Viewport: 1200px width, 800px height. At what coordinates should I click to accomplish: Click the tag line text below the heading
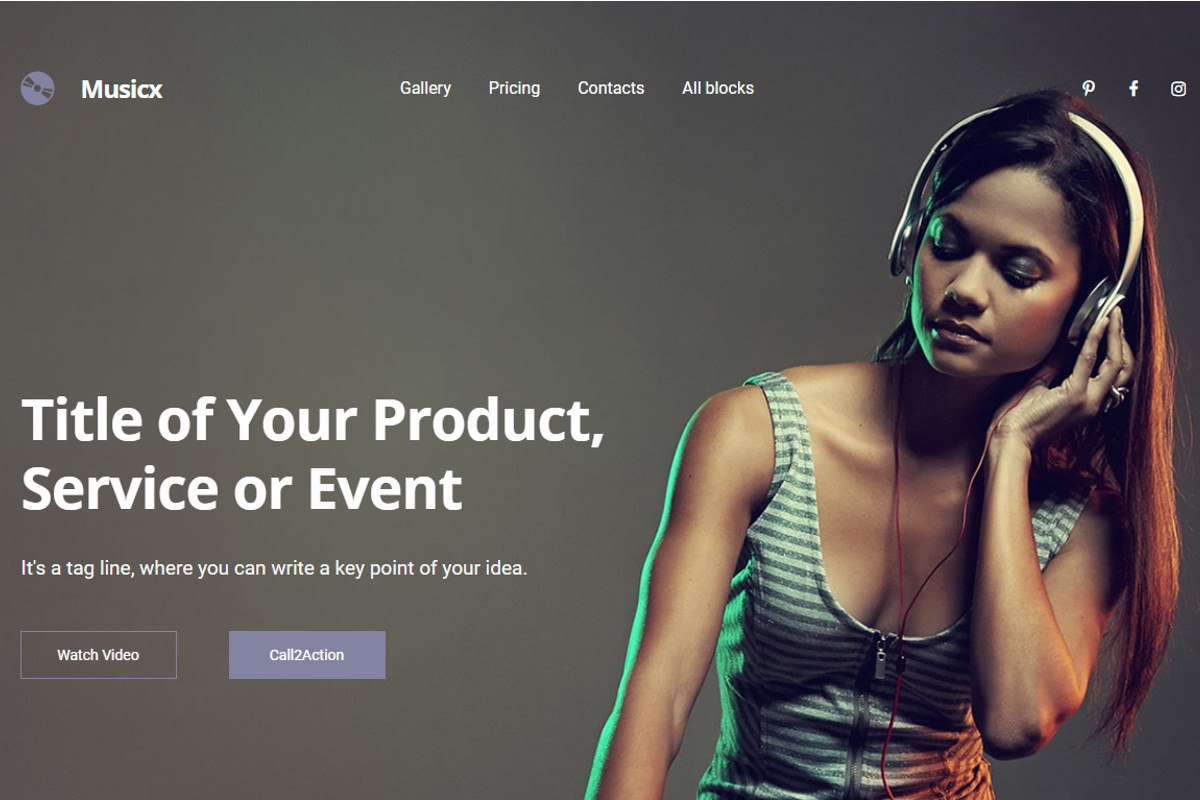pyautogui.click(x=274, y=568)
